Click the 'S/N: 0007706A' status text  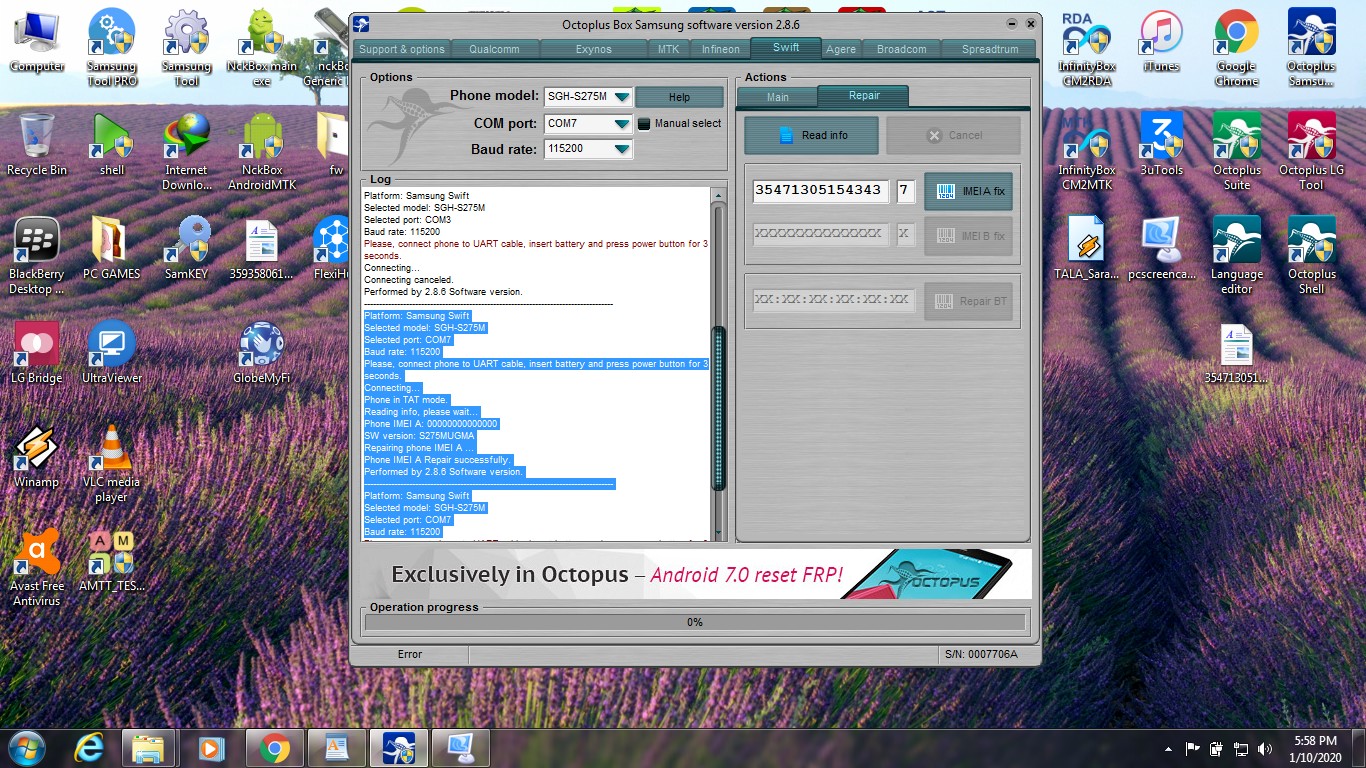(980, 654)
